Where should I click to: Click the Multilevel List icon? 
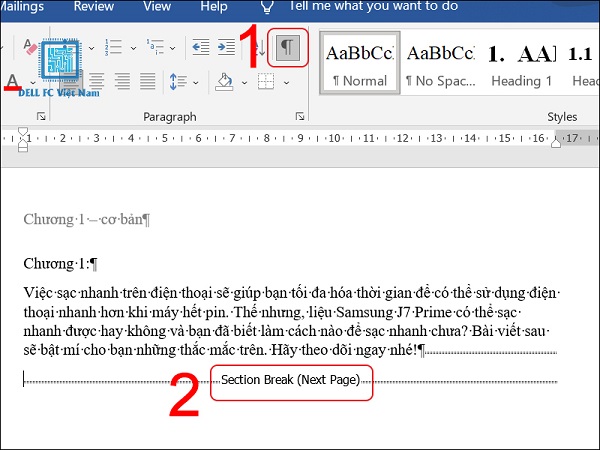point(155,47)
